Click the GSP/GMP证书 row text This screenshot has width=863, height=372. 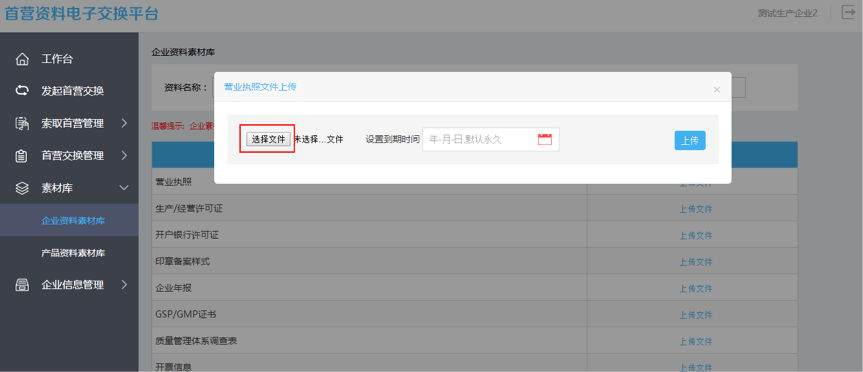pyautogui.click(x=185, y=315)
